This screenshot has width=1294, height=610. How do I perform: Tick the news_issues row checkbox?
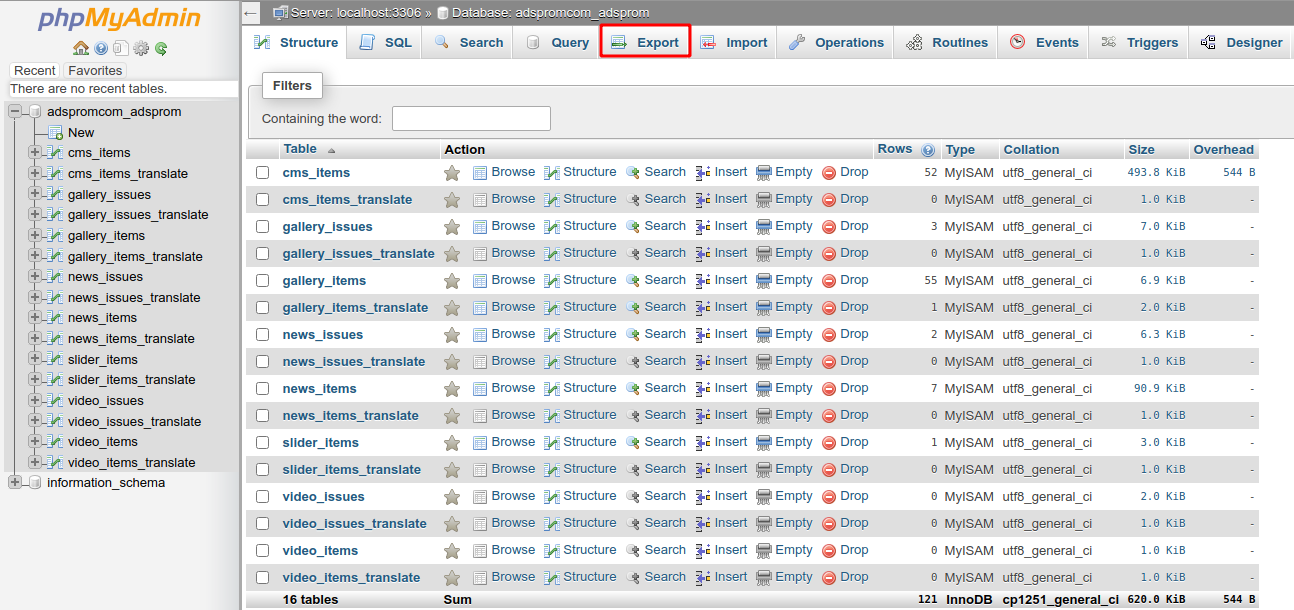click(x=262, y=335)
